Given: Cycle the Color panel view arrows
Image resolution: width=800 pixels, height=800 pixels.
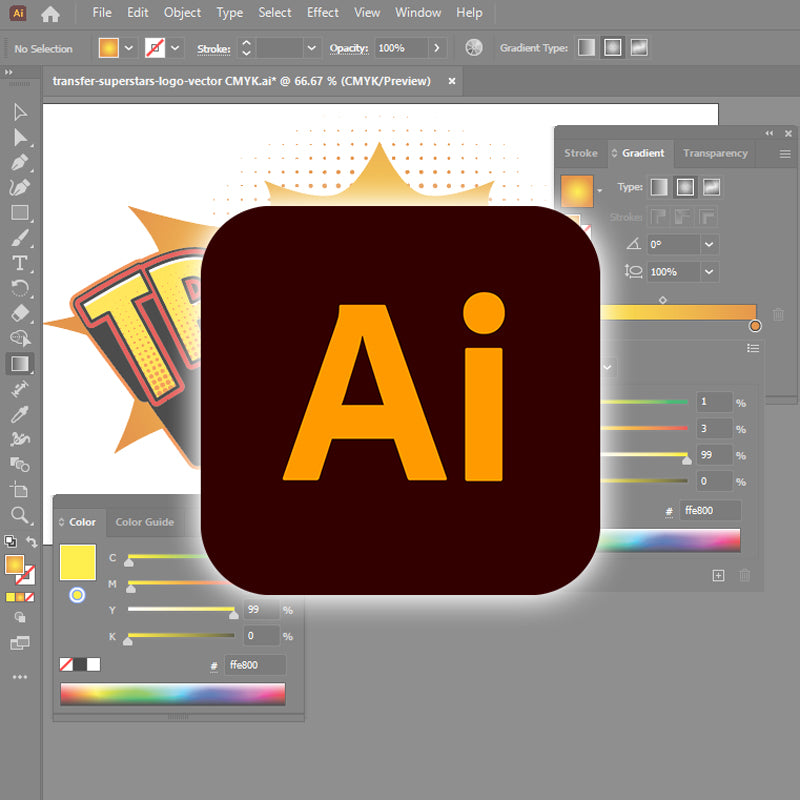Looking at the screenshot, I should pyautogui.click(x=62, y=522).
